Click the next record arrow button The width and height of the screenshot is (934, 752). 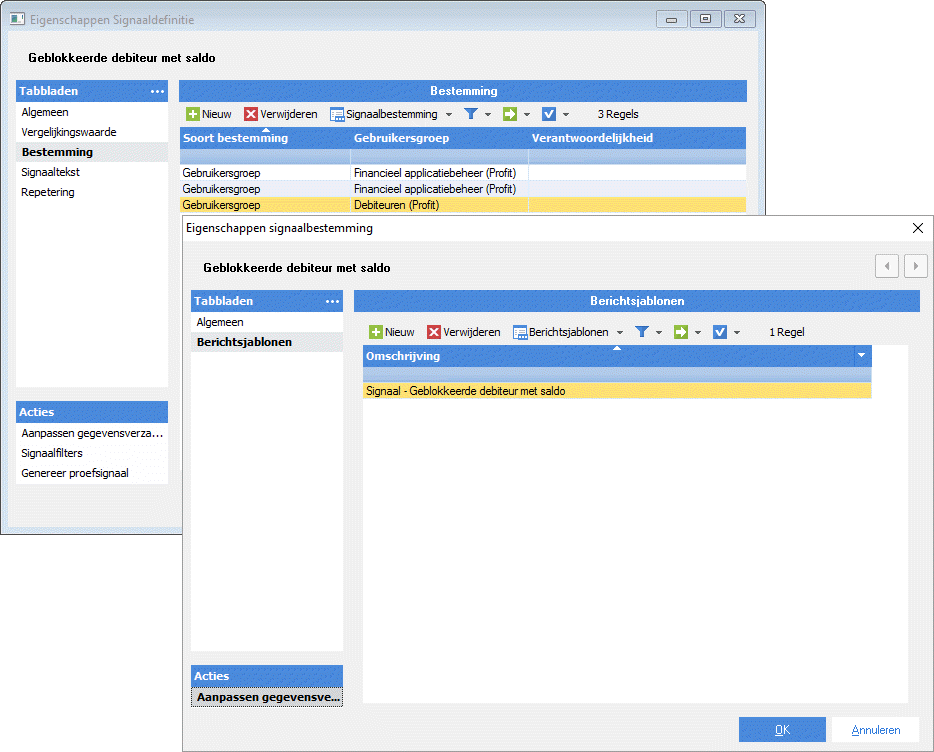point(915,266)
